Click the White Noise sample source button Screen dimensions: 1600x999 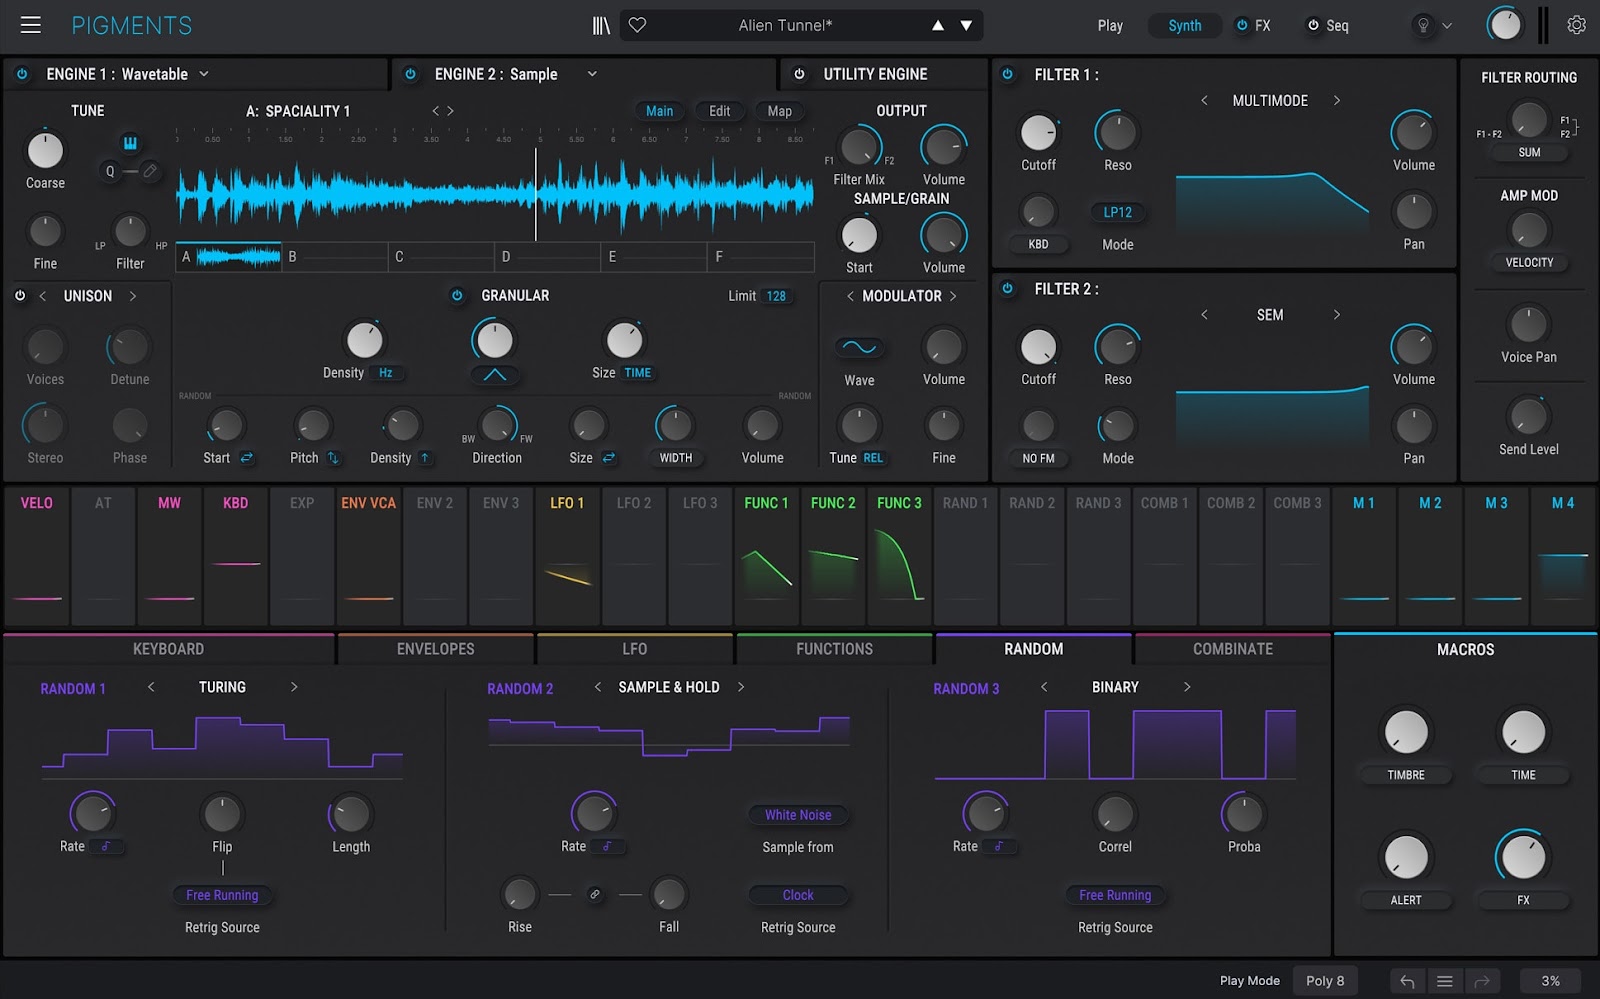(x=798, y=815)
